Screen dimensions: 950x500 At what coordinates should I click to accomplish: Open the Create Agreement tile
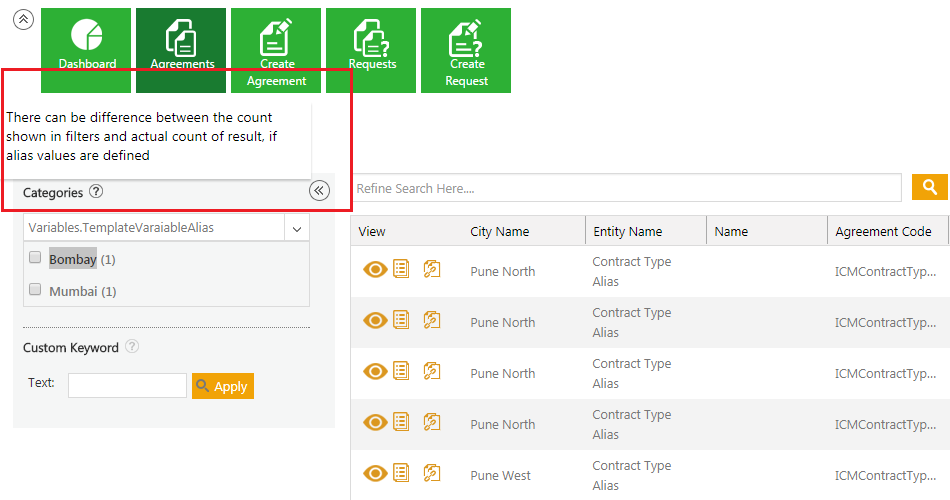coord(276,50)
